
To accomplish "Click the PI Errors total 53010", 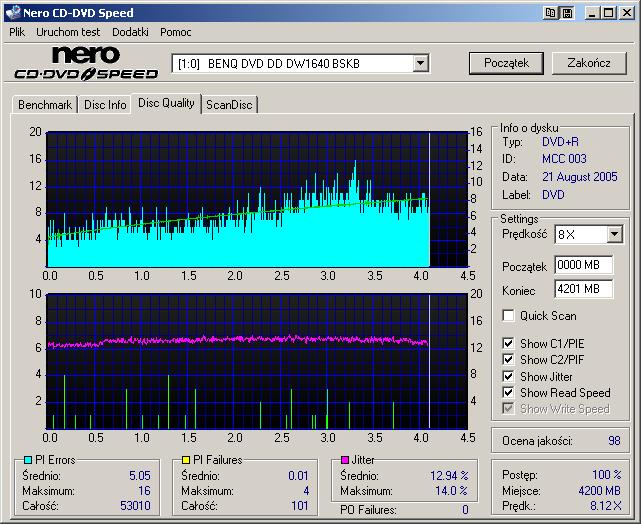I will [135, 506].
